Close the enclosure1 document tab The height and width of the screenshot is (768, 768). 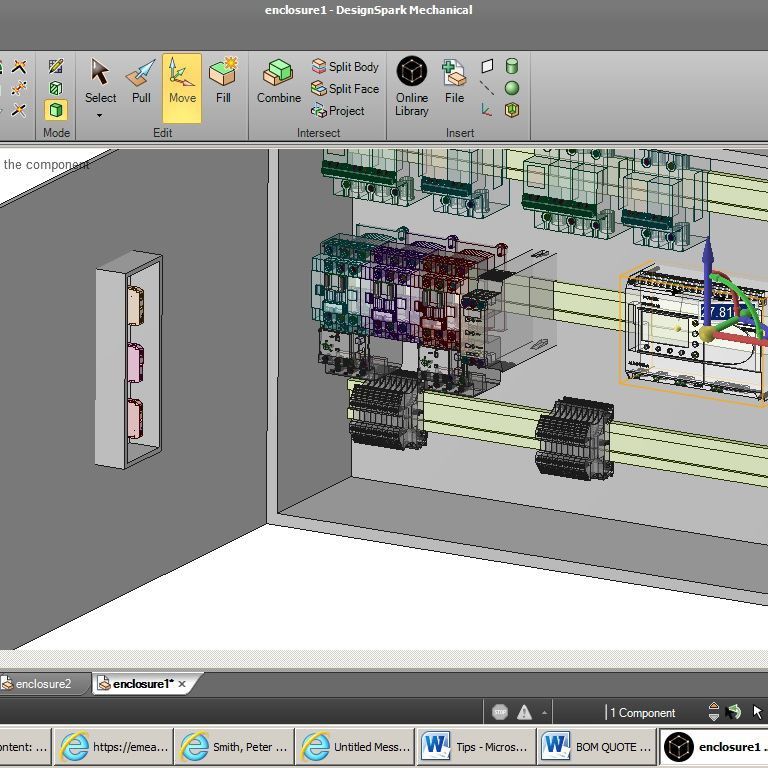click(182, 684)
